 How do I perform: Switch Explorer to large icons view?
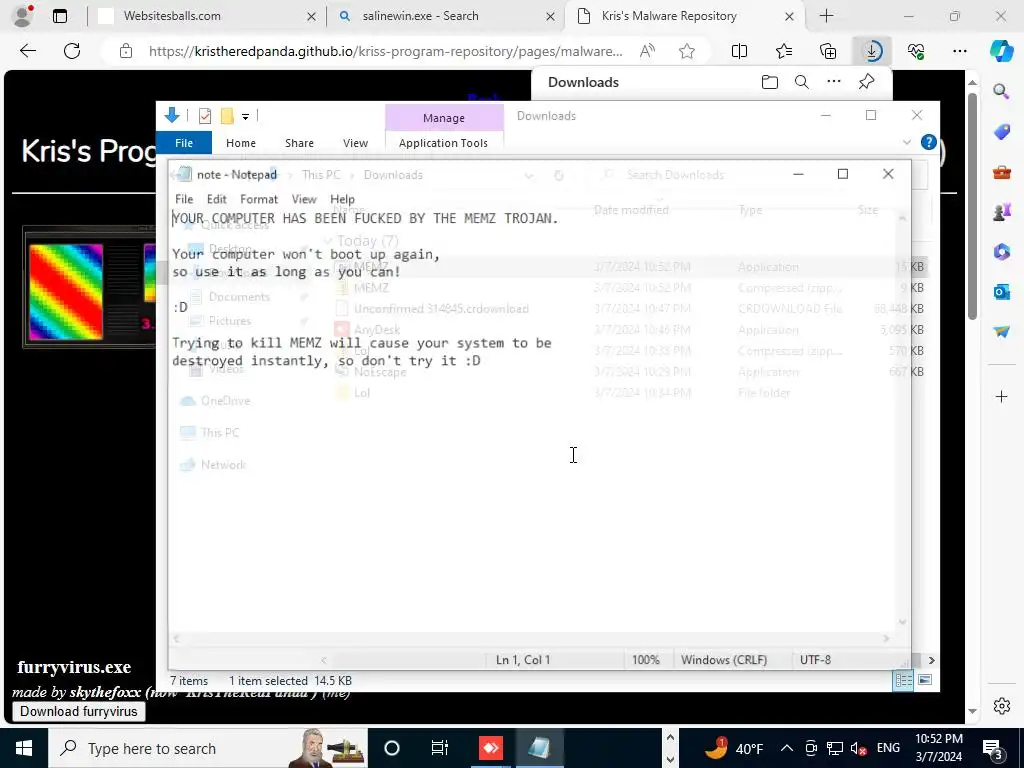pyautogui.click(x=925, y=680)
